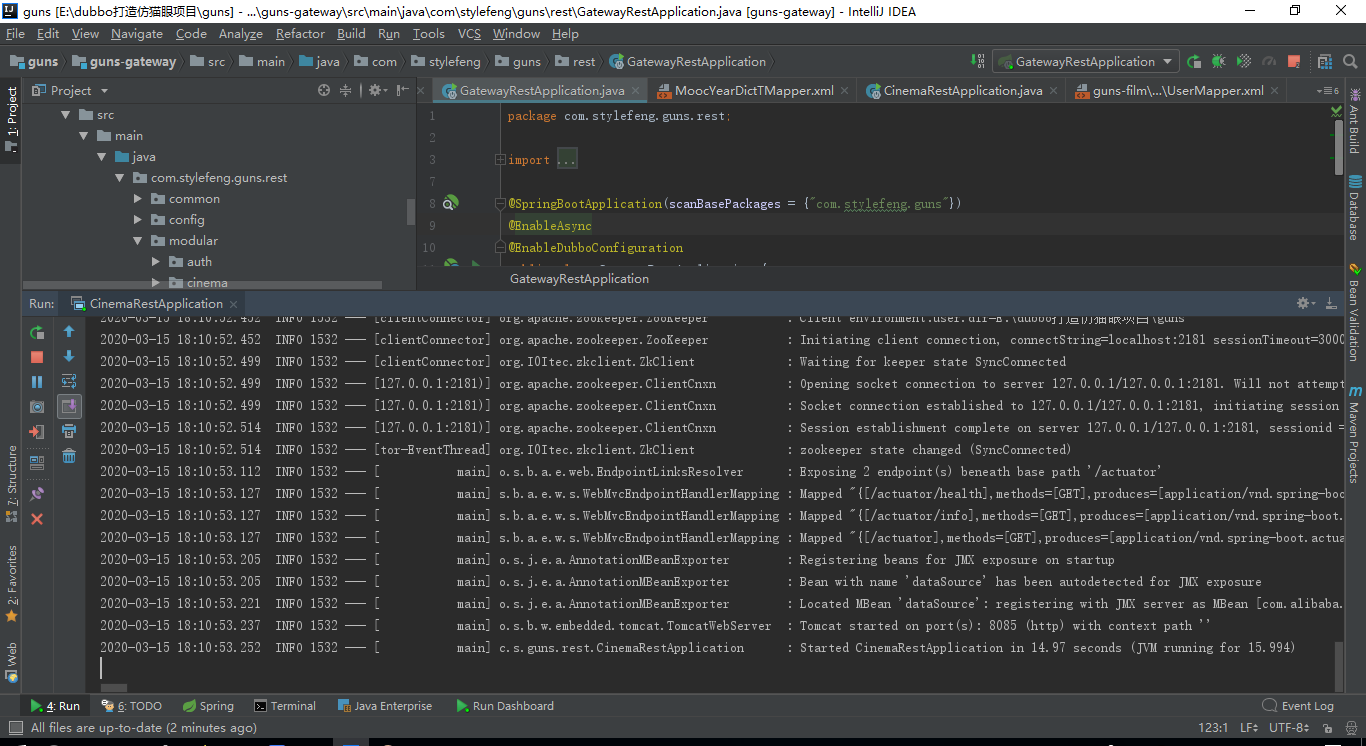The height and width of the screenshot is (746, 1366).
Task: Click Exit icon in Run panel
Action: (37, 432)
